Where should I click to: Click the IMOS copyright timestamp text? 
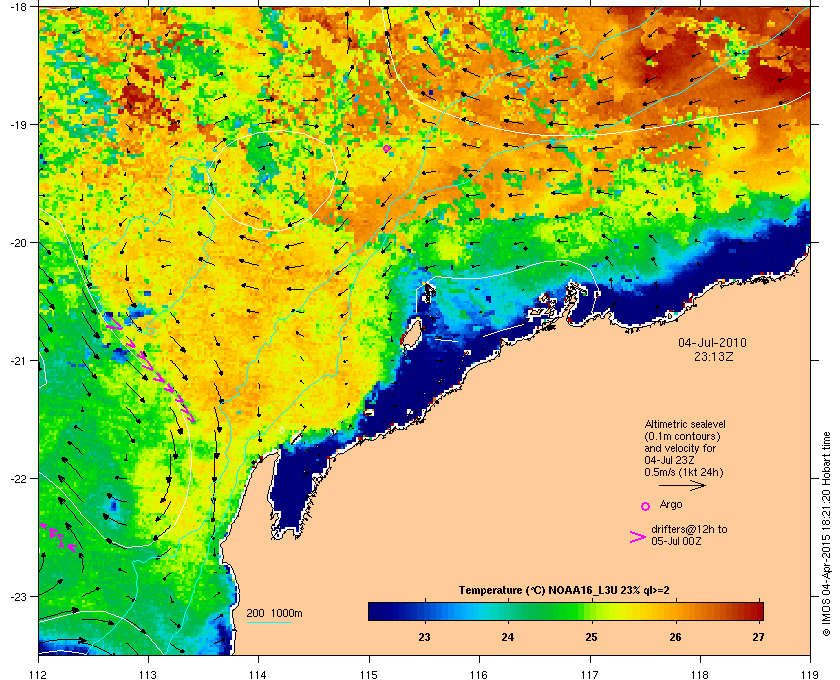pos(826,535)
